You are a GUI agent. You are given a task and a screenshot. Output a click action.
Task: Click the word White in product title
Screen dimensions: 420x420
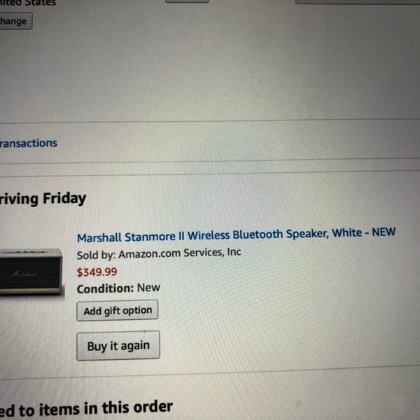(347, 233)
